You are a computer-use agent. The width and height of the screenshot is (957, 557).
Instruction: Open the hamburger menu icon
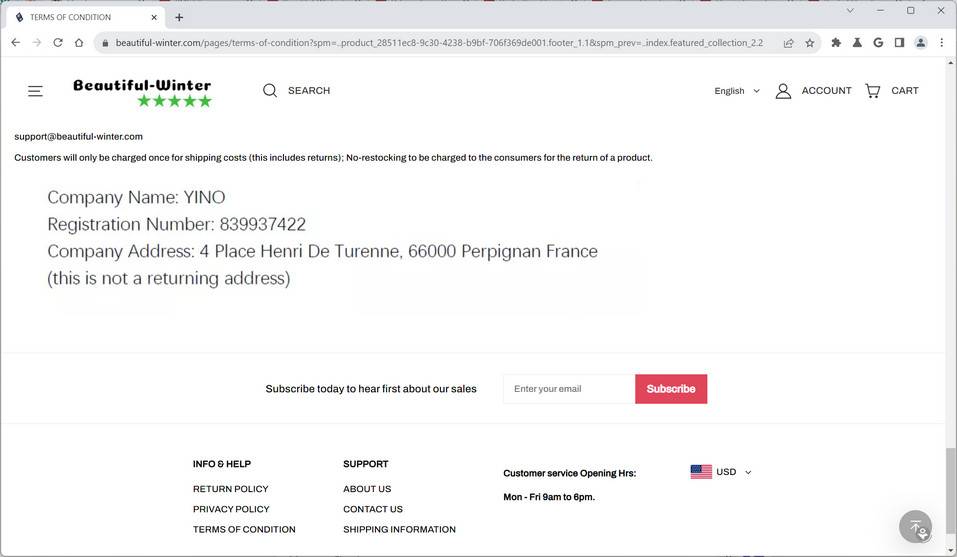pyautogui.click(x=35, y=91)
